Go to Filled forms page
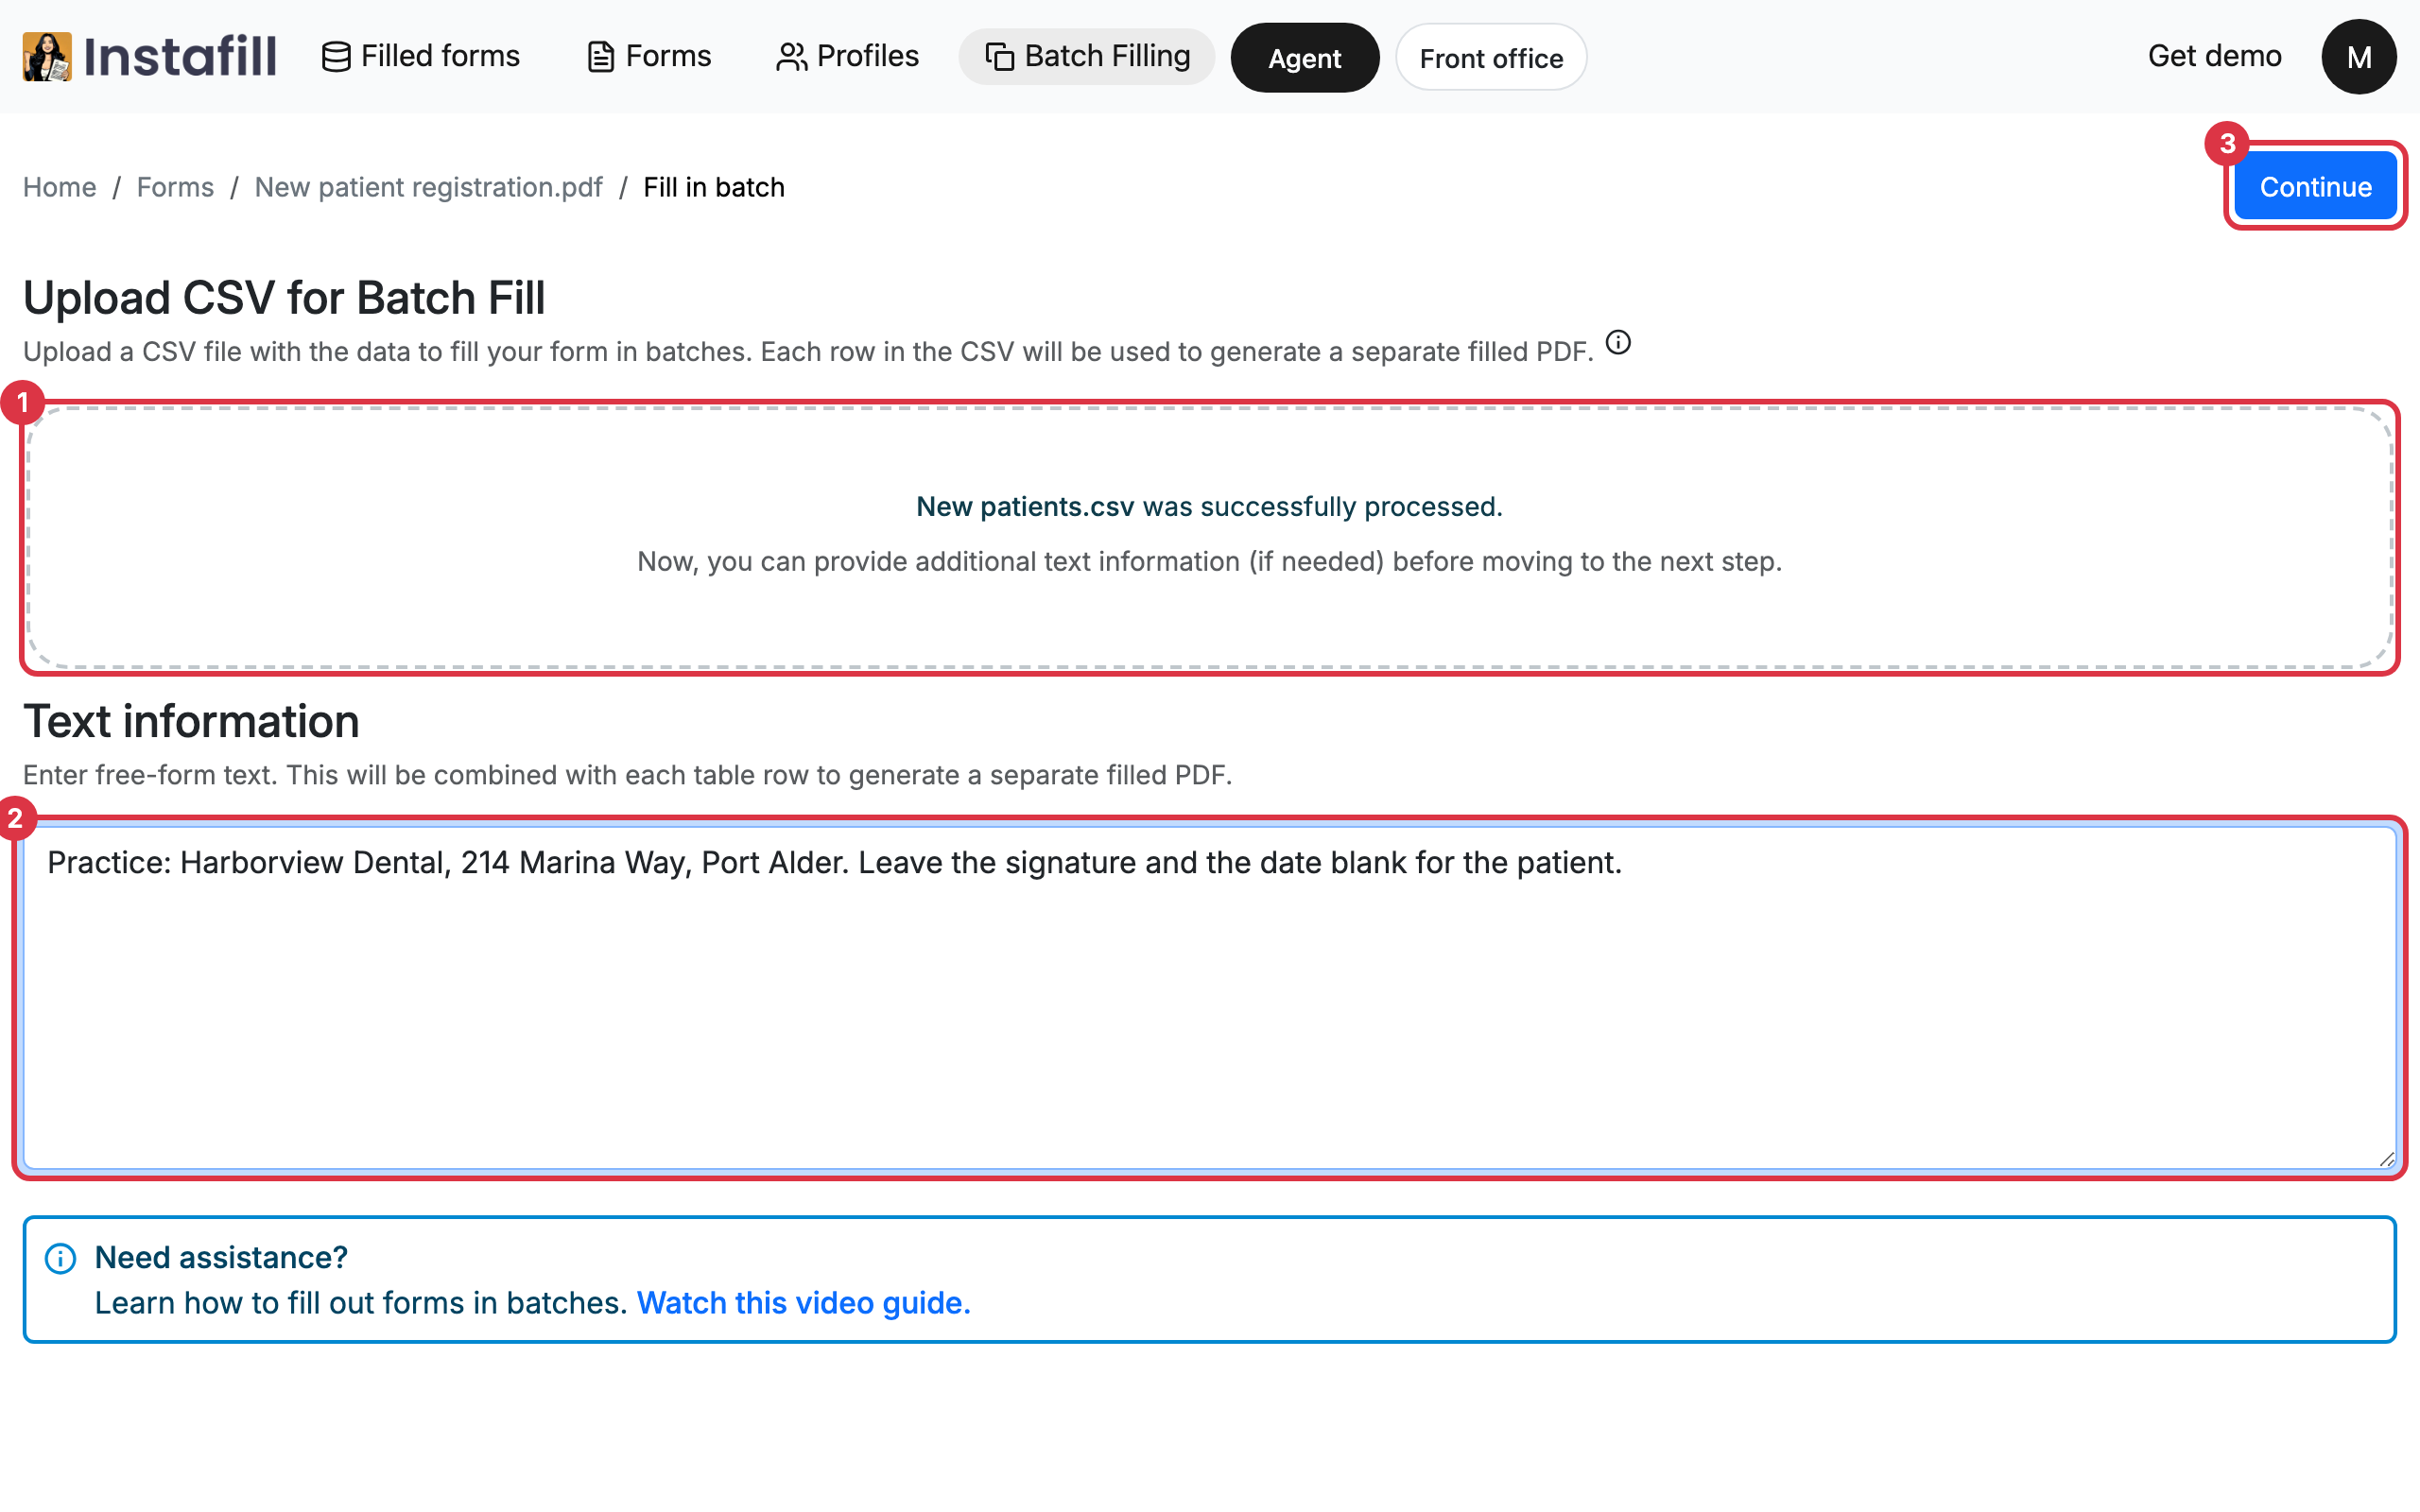Image resolution: width=2420 pixels, height=1512 pixels. pyautogui.click(x=421, y=56)
